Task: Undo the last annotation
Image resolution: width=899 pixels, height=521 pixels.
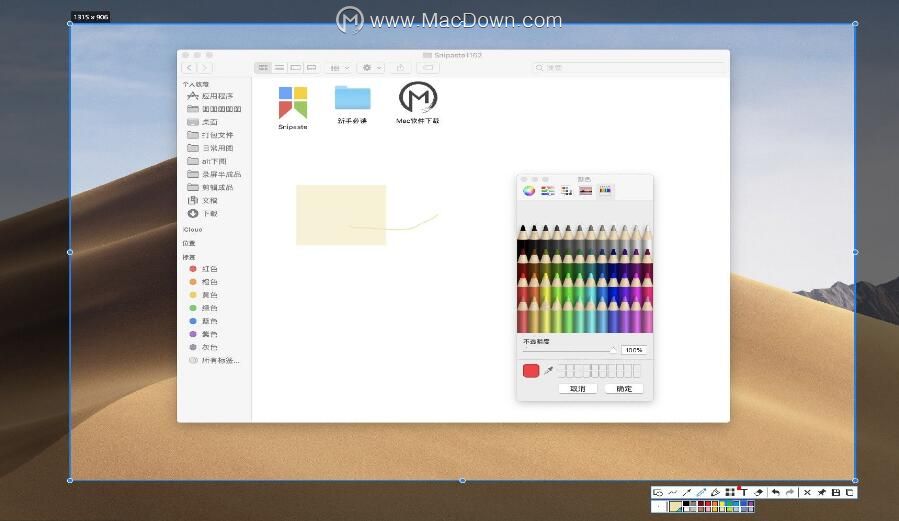Action: coord(776,492)
